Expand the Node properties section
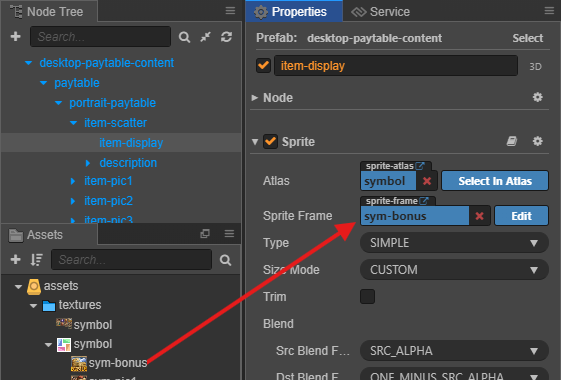 (x=255, y=98)
